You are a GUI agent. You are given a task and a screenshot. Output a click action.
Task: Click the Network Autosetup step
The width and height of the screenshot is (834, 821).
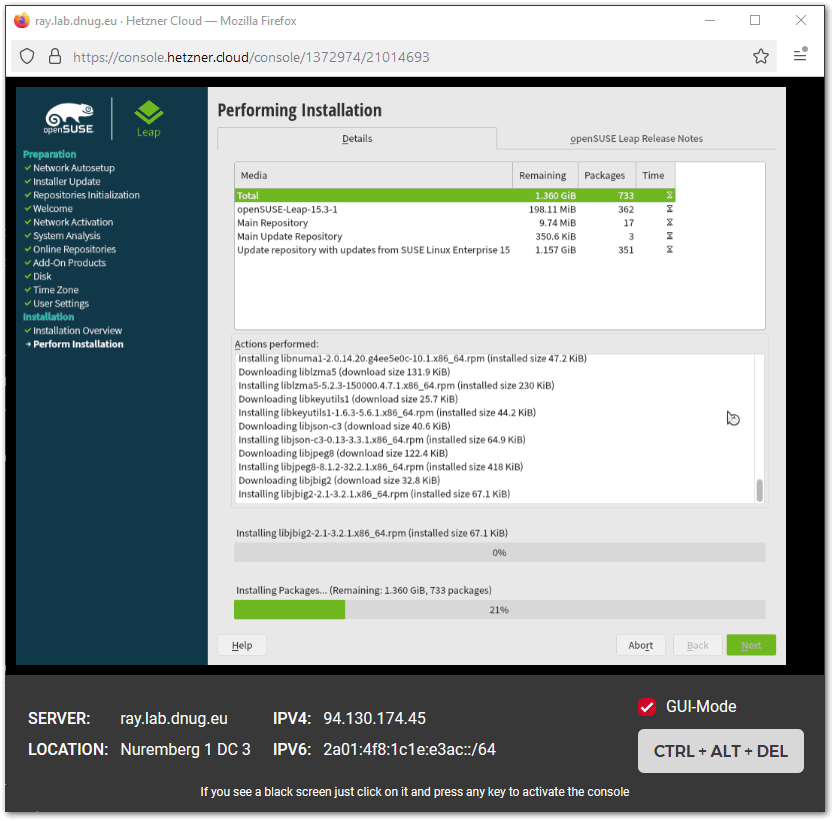74,167
